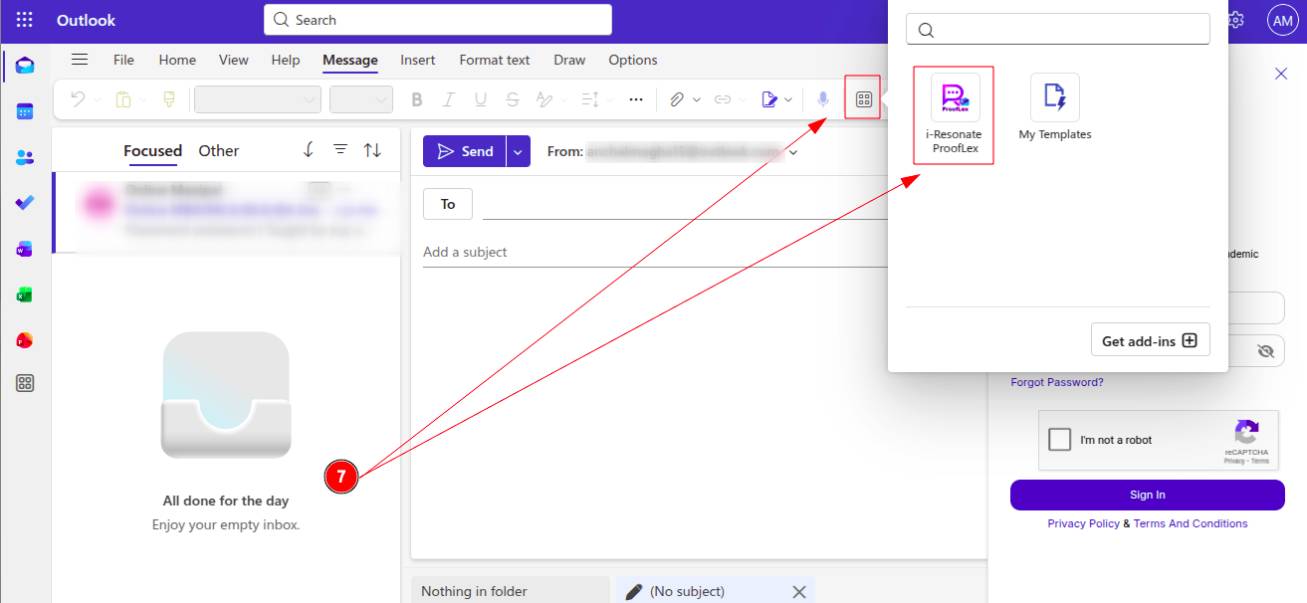Check the I'm not a robot box

tap(1059, 440)
